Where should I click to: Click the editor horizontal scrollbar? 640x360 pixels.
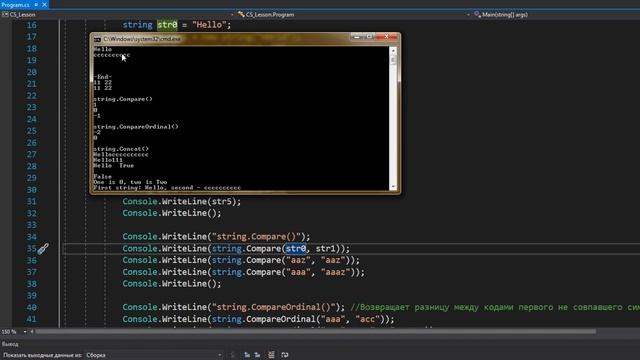pyautogui.click(x=316, y=332)
